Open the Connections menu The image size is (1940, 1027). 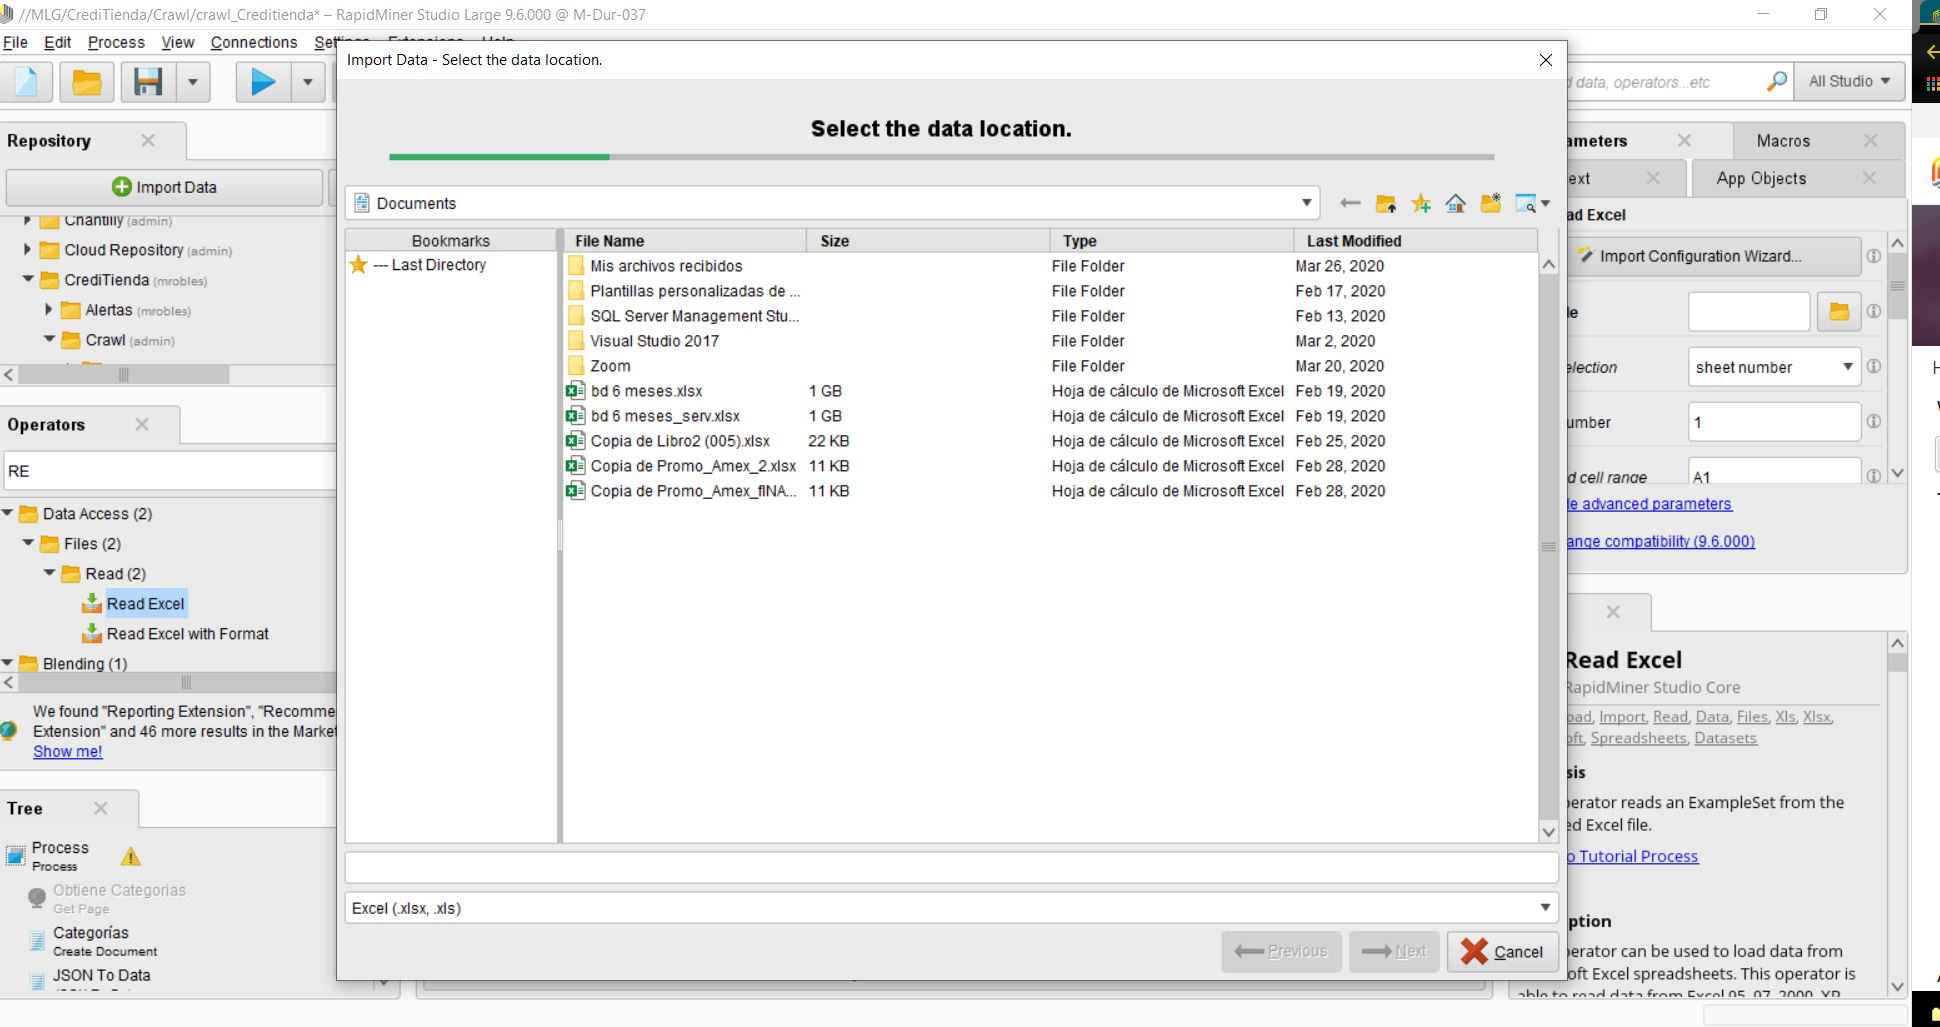point(254,42)
